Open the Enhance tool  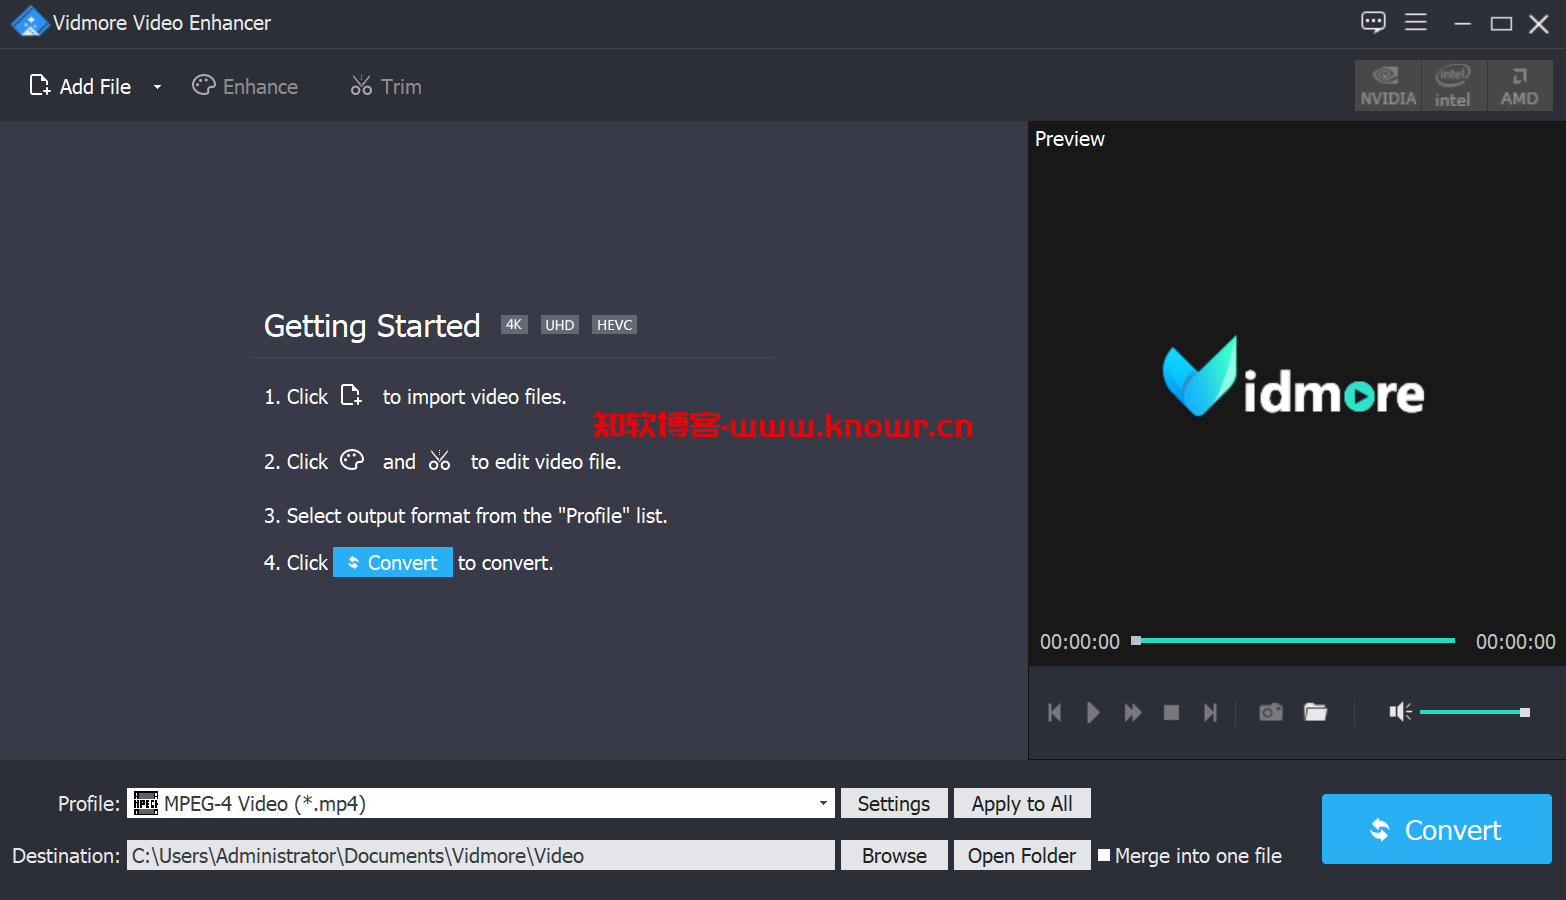[x=245, y=86]
